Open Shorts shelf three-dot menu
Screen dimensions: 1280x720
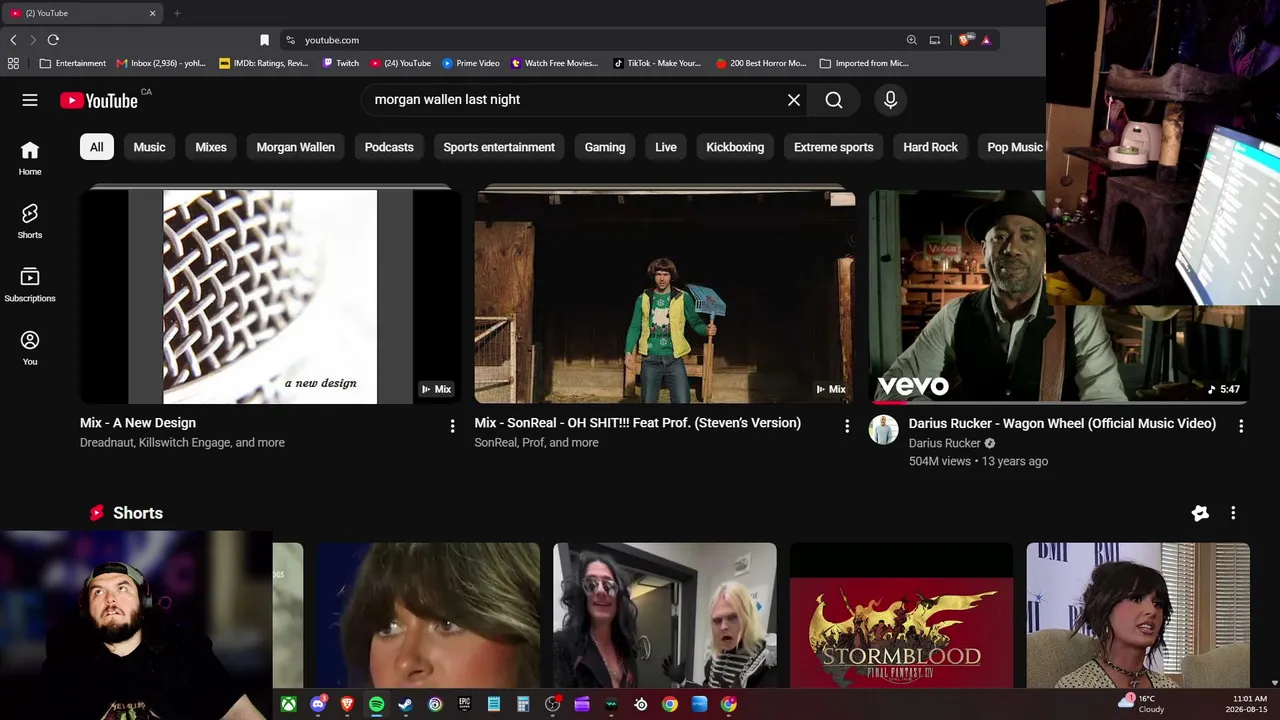[1233, 513]
